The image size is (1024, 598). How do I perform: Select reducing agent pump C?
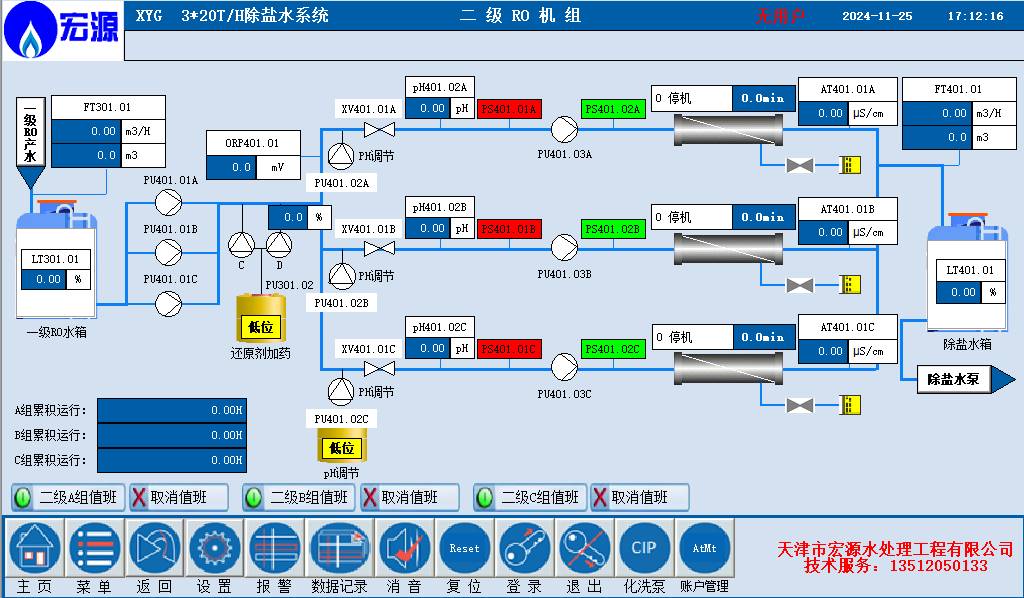pos(242,245)
